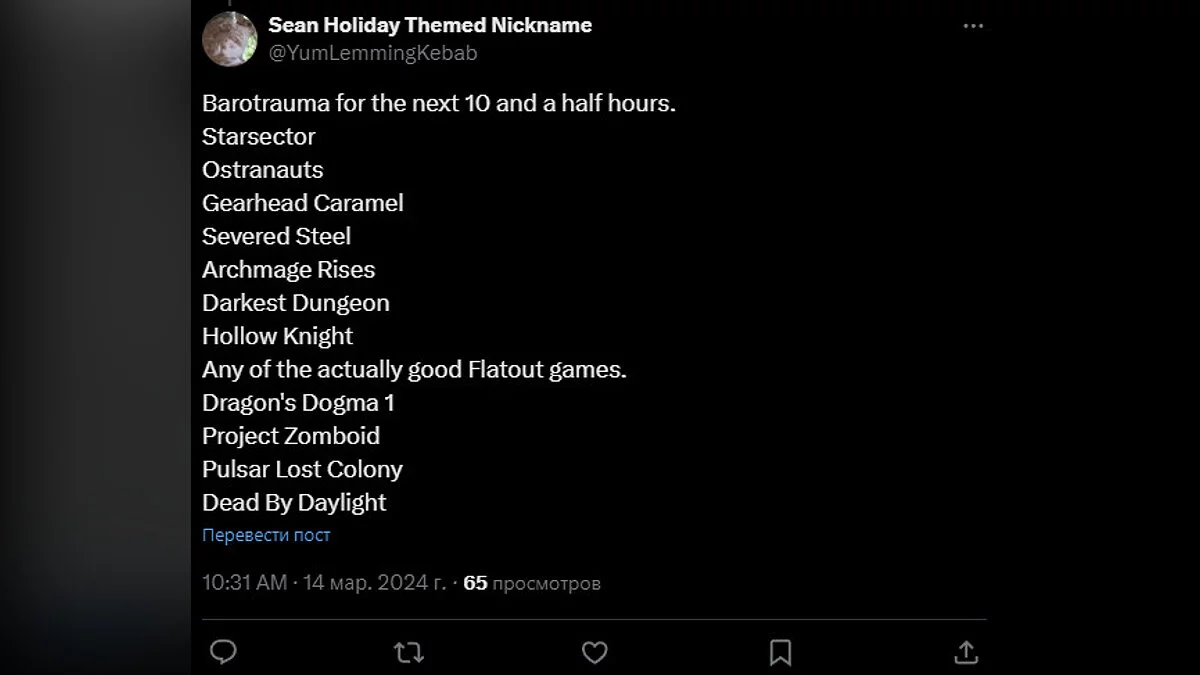
Task: Open Sean Holiday Themed Nickname's profile
Action: coord(430,25)
